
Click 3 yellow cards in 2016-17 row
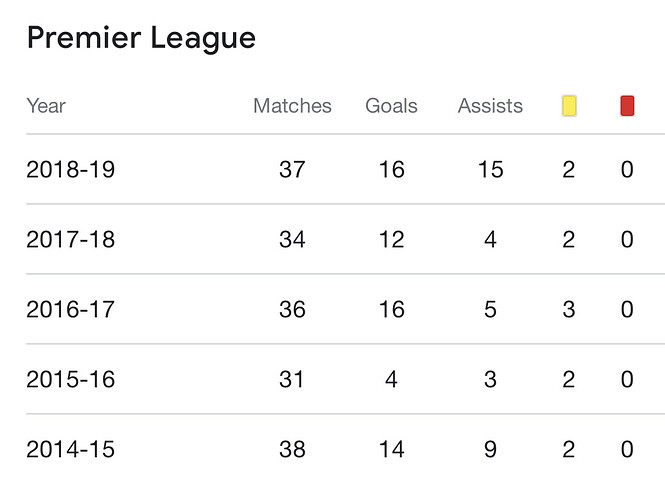coord(569,309)
